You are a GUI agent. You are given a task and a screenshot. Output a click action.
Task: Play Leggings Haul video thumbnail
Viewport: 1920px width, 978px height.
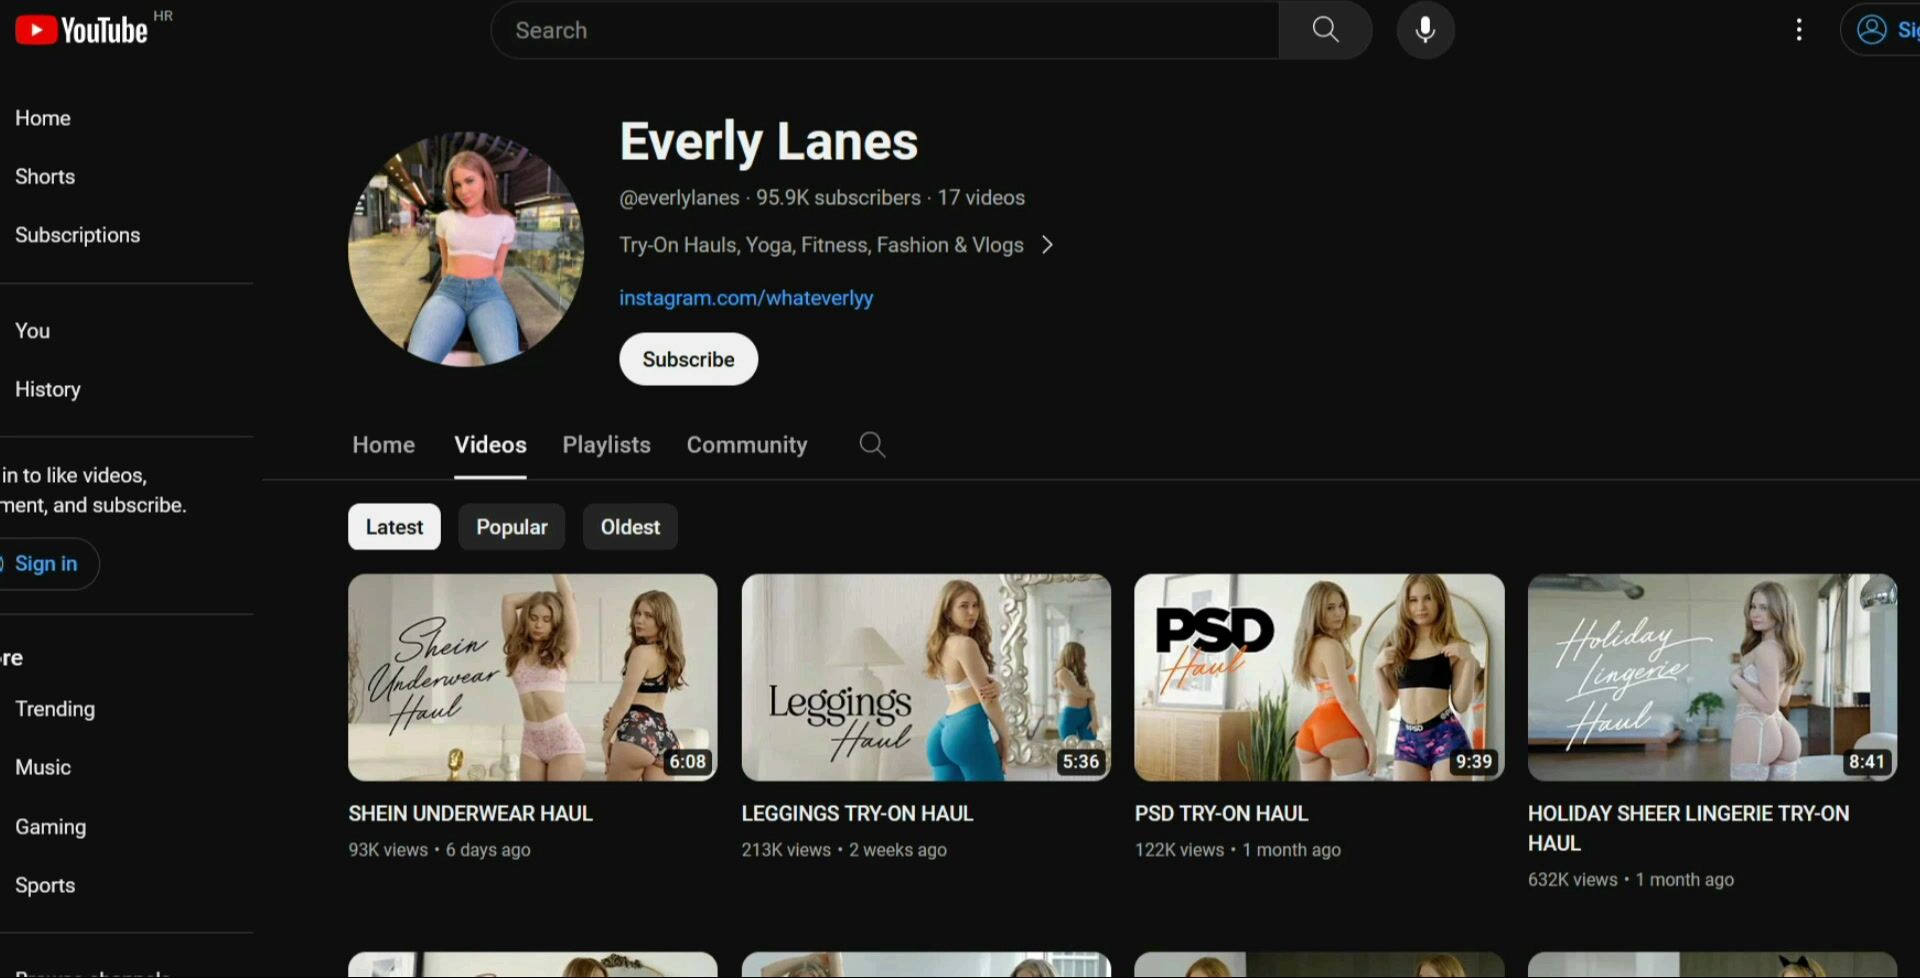point(926,677)
